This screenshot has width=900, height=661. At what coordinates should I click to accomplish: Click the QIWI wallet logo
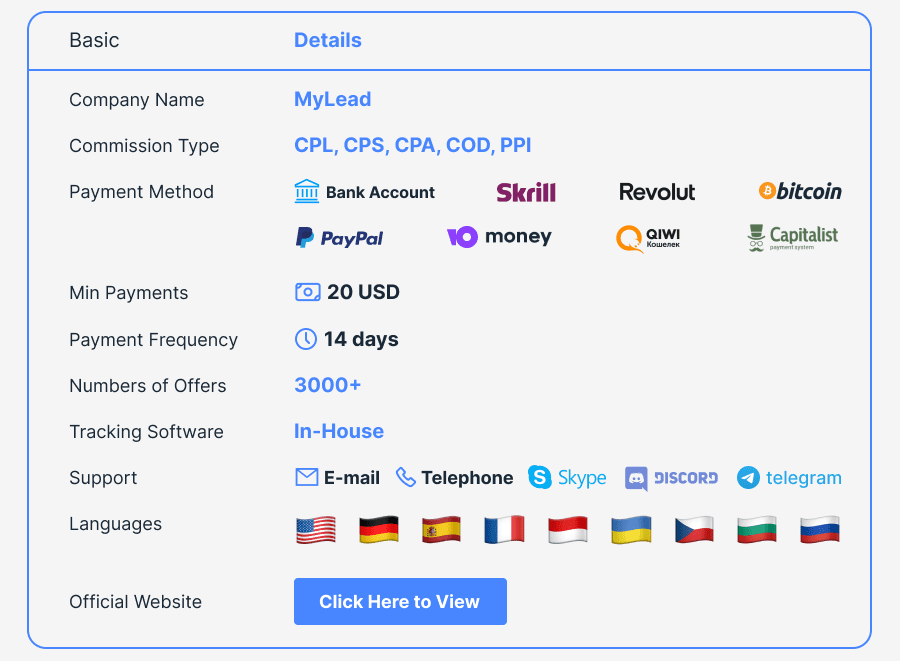tap(648, 239)
